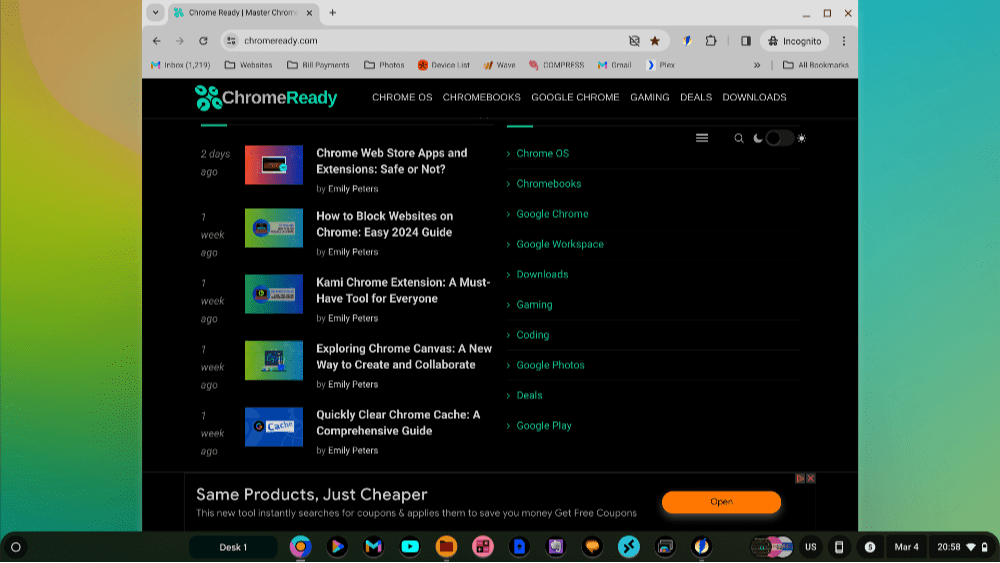Open the date Mar 4 calendar in the shelf
1000x563 pixels.
(906, 547)
